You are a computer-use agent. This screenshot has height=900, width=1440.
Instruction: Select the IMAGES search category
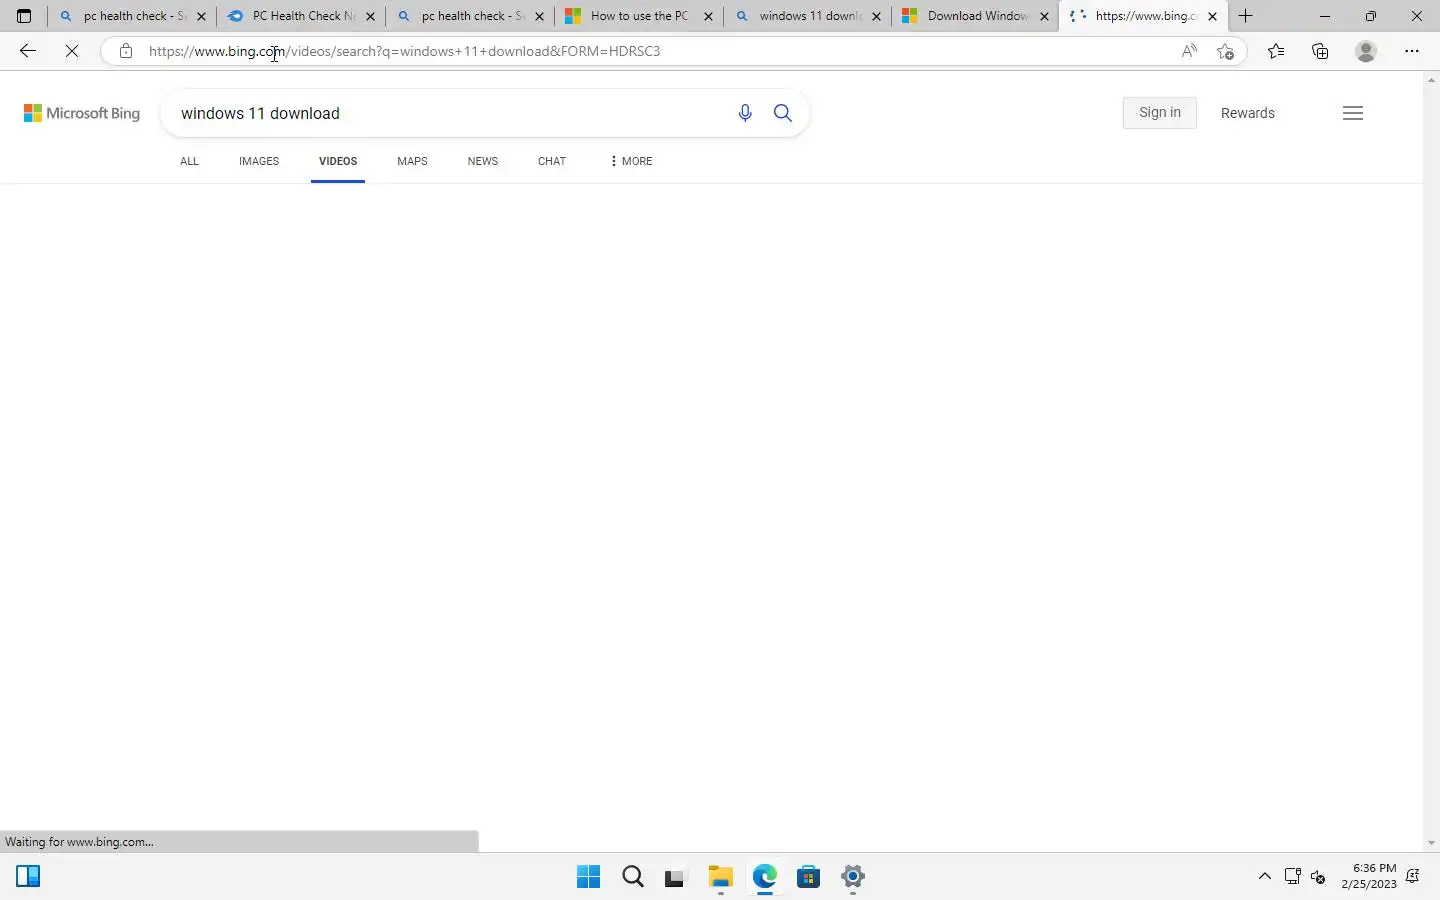(259, 161)
